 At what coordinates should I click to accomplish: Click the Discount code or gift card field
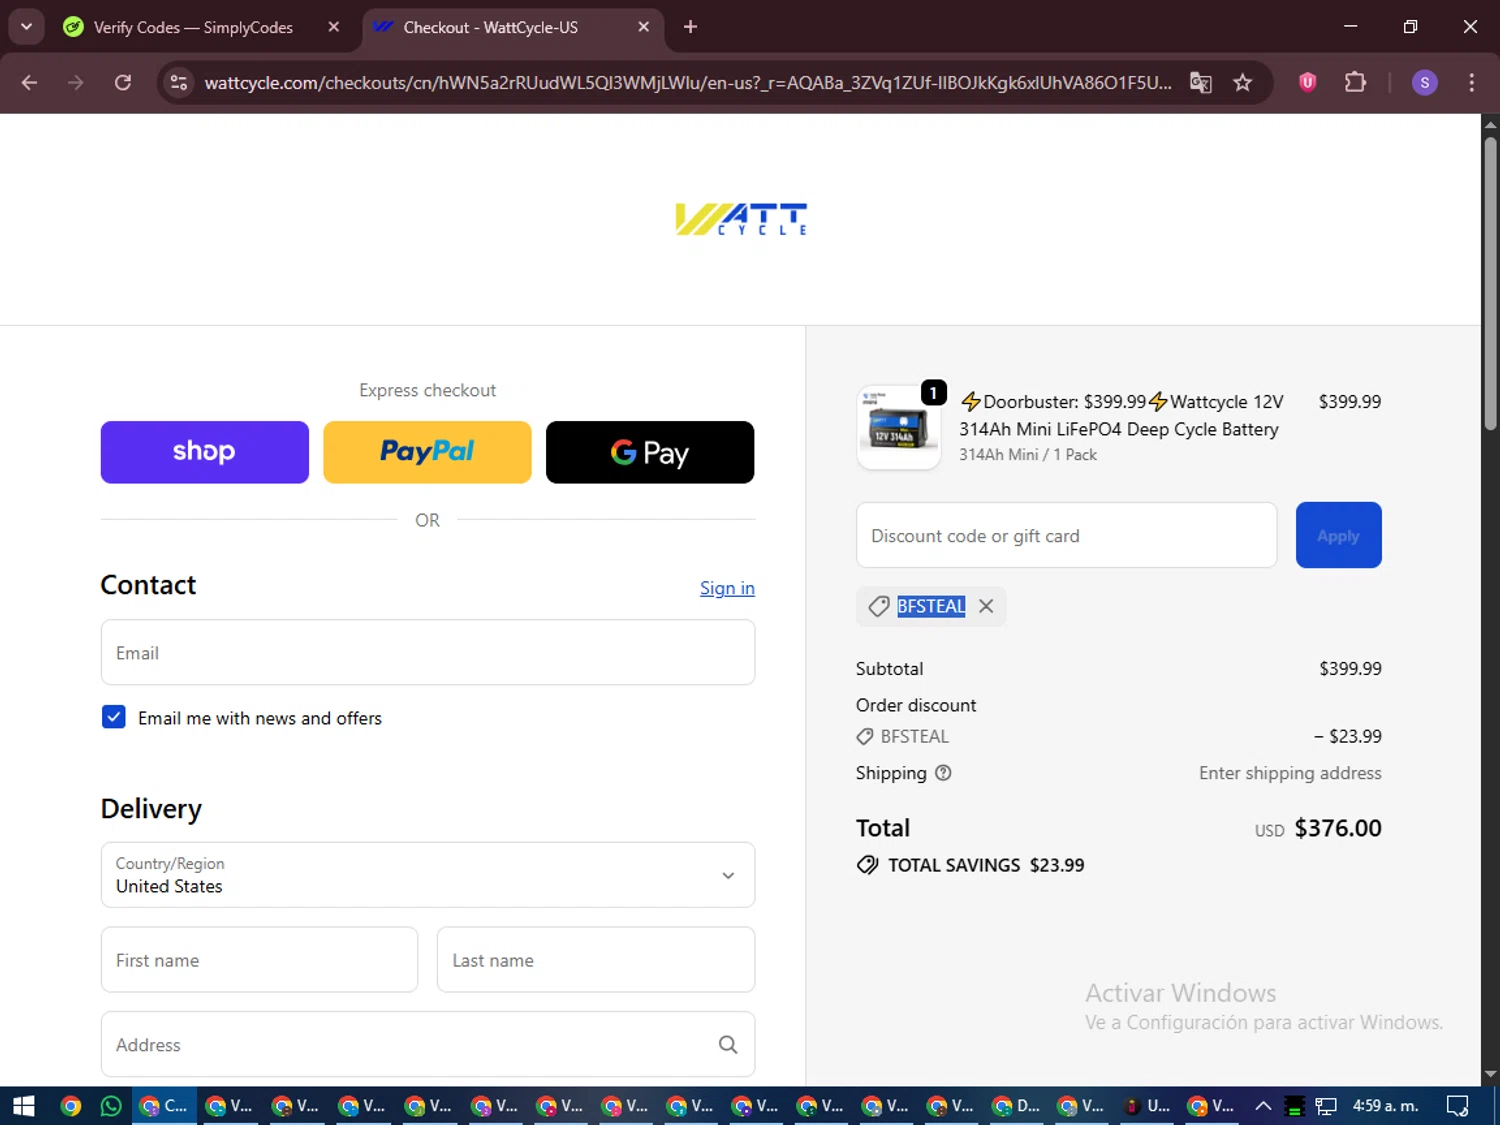click(1066, 535)
